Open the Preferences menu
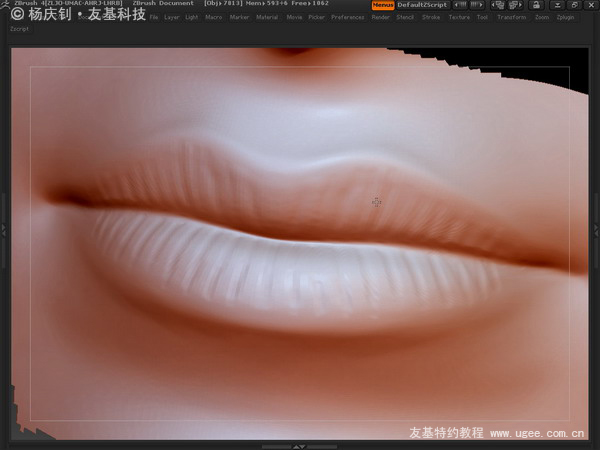Screen dimensions: 600x450 coord(348,17)
